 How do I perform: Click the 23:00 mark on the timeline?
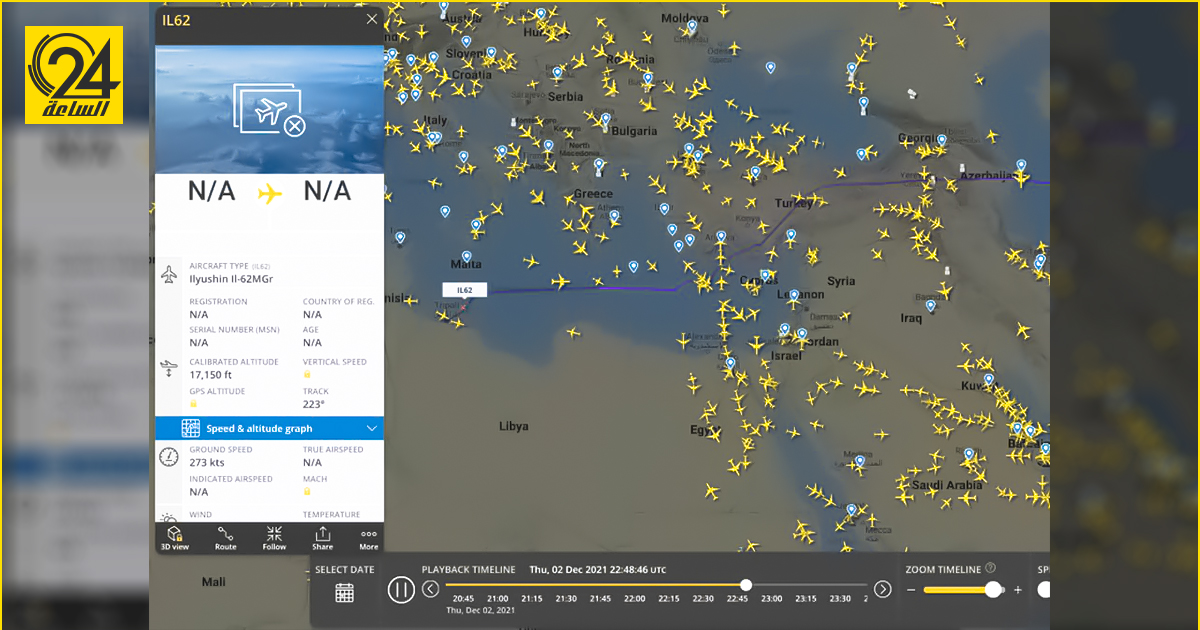click(772, 599)
